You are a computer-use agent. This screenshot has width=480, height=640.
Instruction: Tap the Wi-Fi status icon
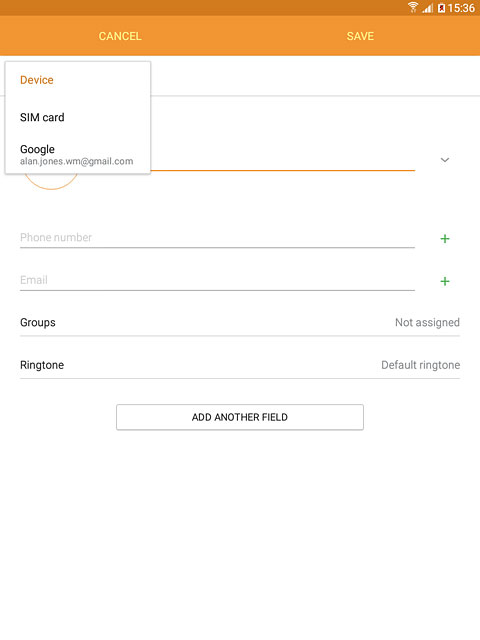413,7
